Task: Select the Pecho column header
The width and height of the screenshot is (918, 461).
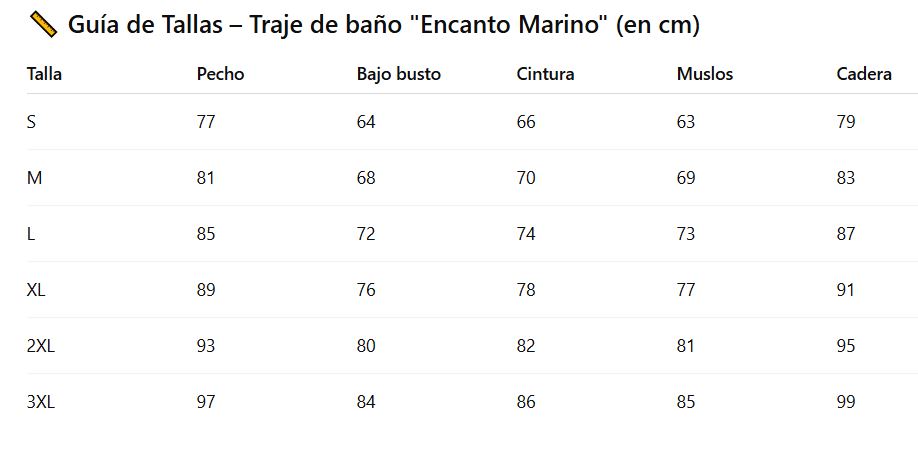Action: 220,74
